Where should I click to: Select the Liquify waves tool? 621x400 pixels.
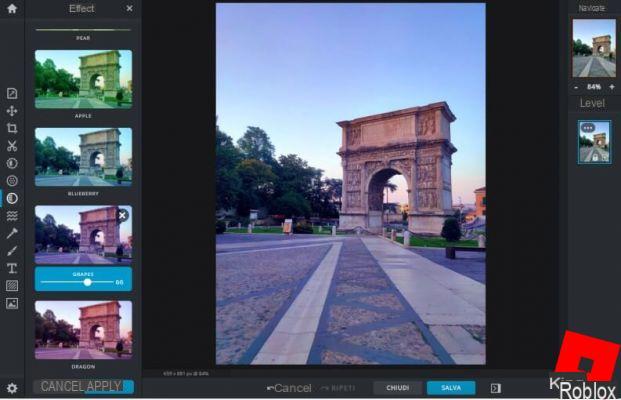pos(12,216)
